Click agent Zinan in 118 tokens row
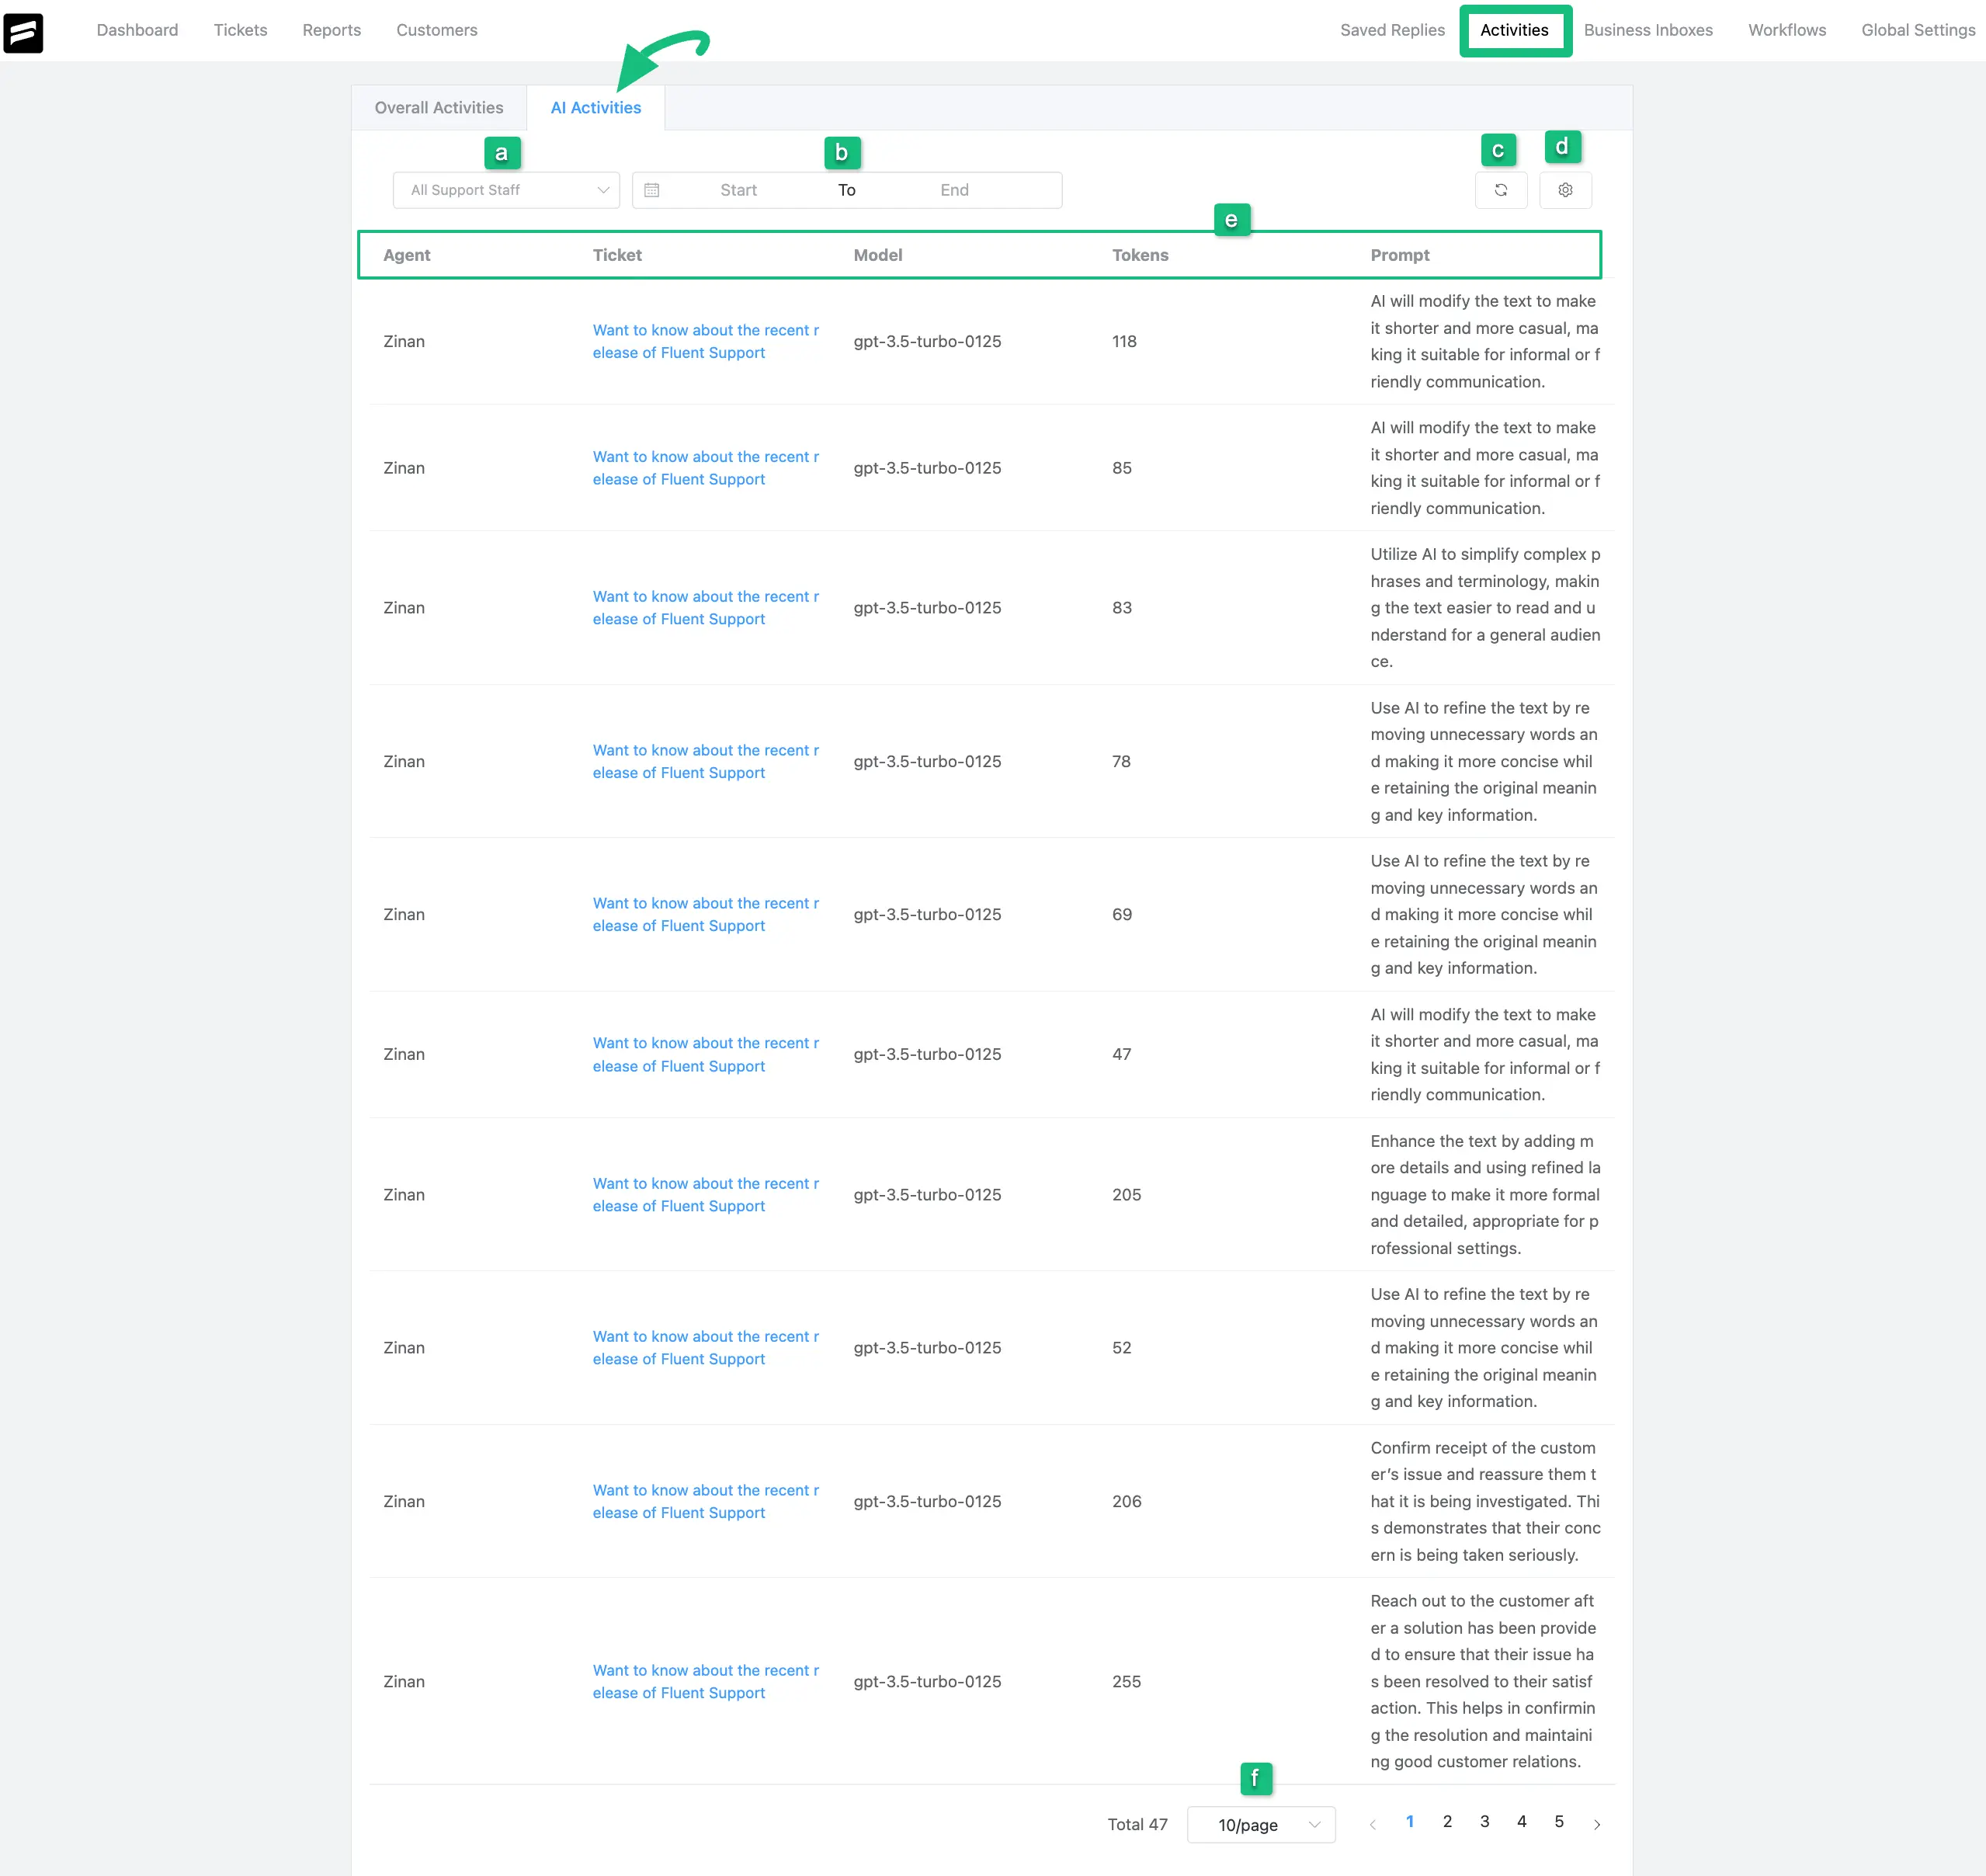The image size is (1986, 1876). [404, 342]
